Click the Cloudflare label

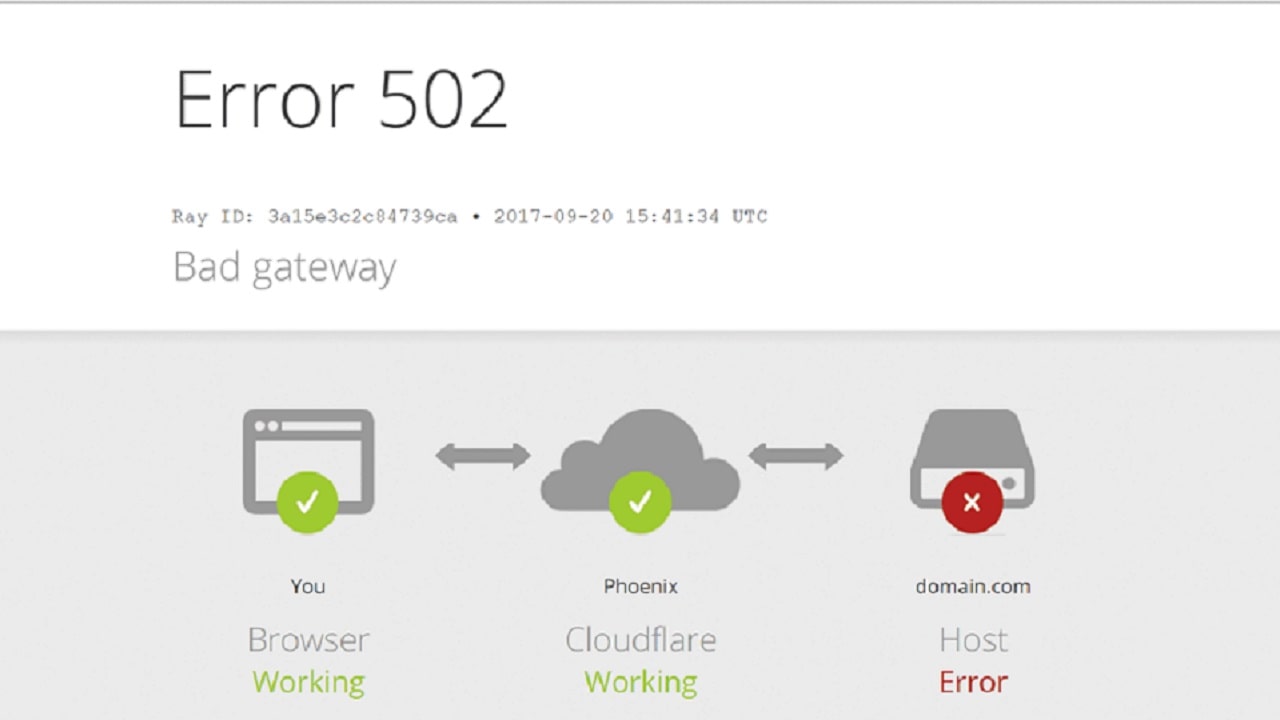click(x=641, y=640)
